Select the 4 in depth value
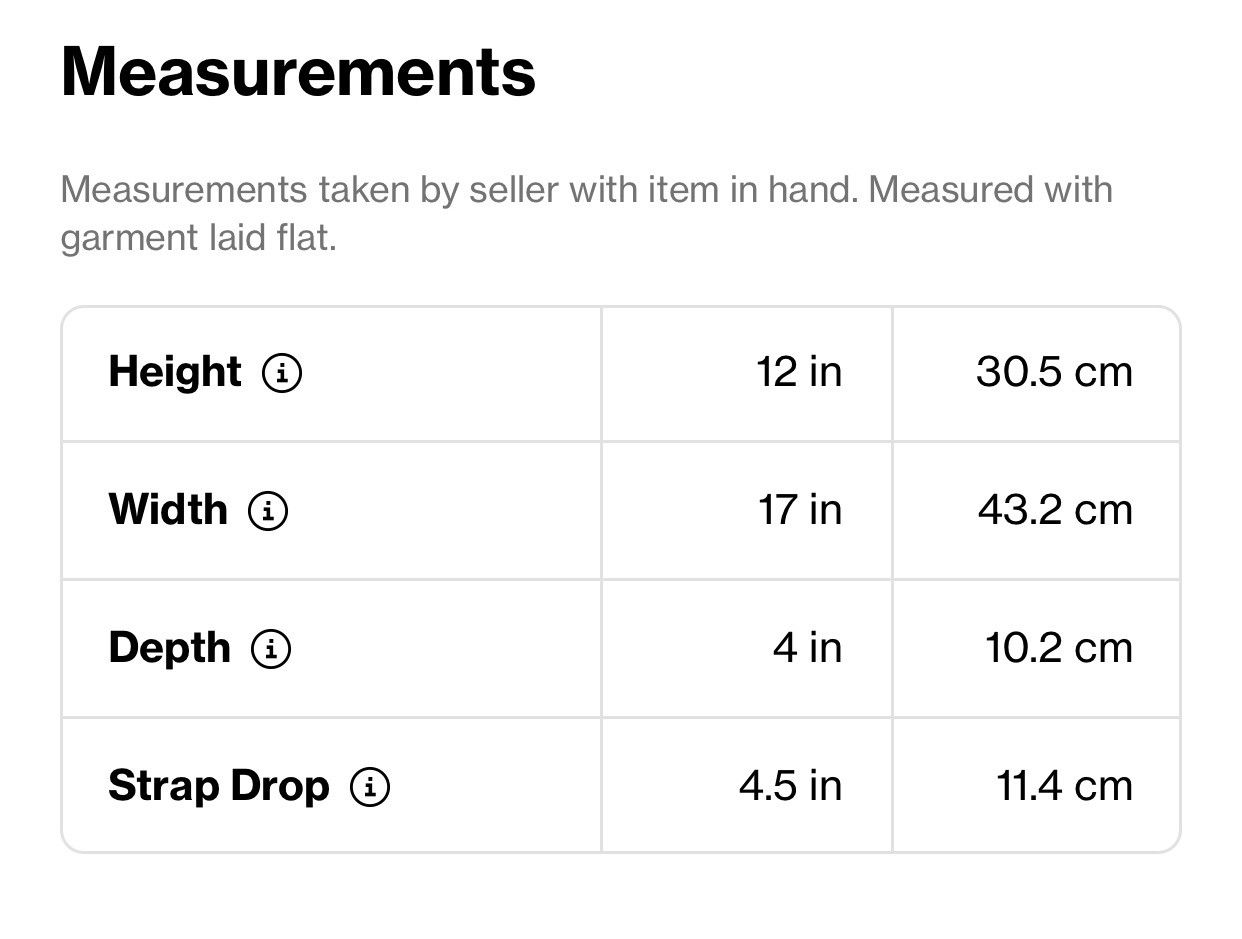Viewport: 1242px width, 939px height. (807, 648)
